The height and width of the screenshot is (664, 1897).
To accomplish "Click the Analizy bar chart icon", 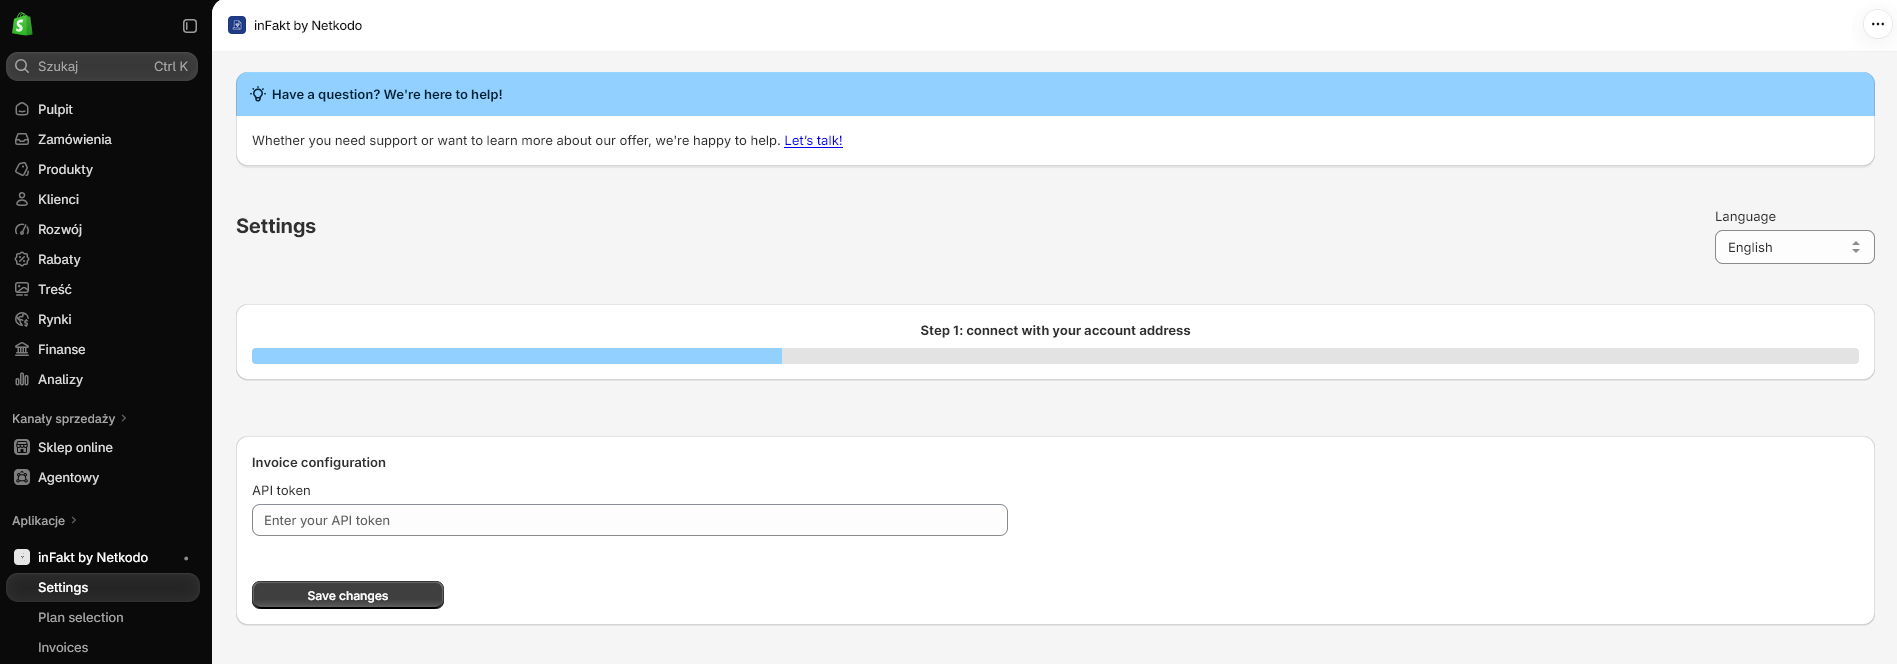I will point(22,379).
